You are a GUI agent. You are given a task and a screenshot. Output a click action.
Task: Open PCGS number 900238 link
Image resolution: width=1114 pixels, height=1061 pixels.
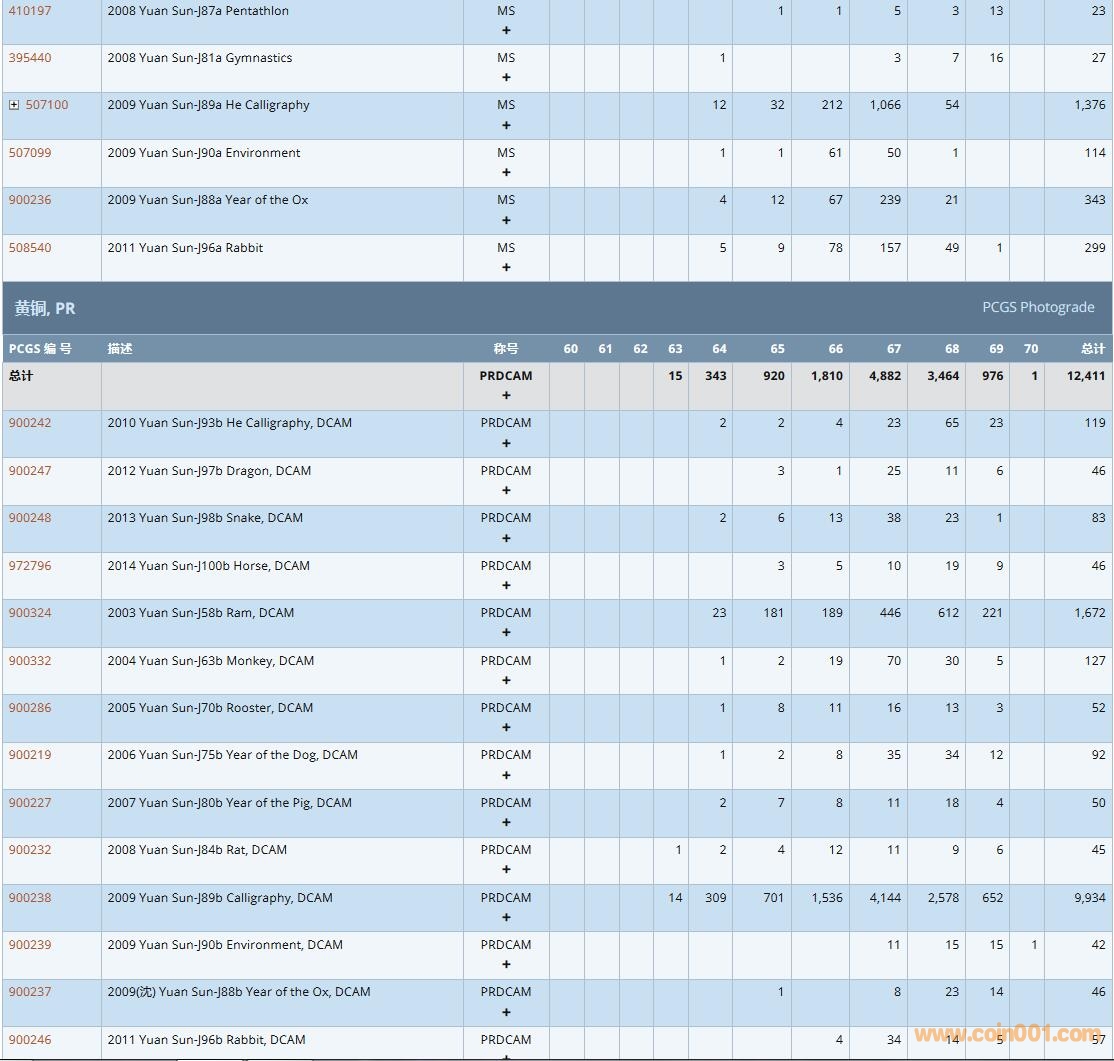pos(30,898)
